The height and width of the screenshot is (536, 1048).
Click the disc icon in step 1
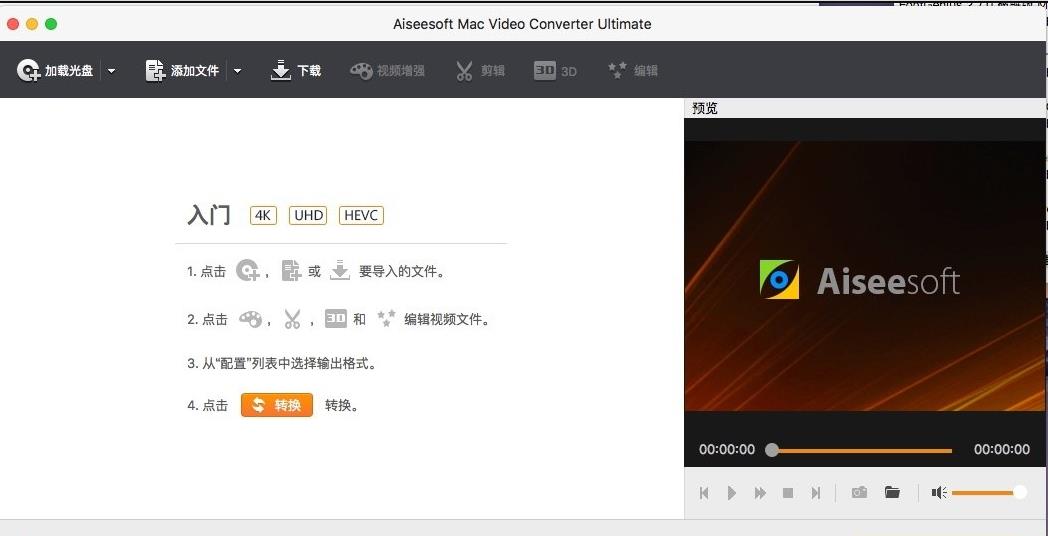pos(247,270)
